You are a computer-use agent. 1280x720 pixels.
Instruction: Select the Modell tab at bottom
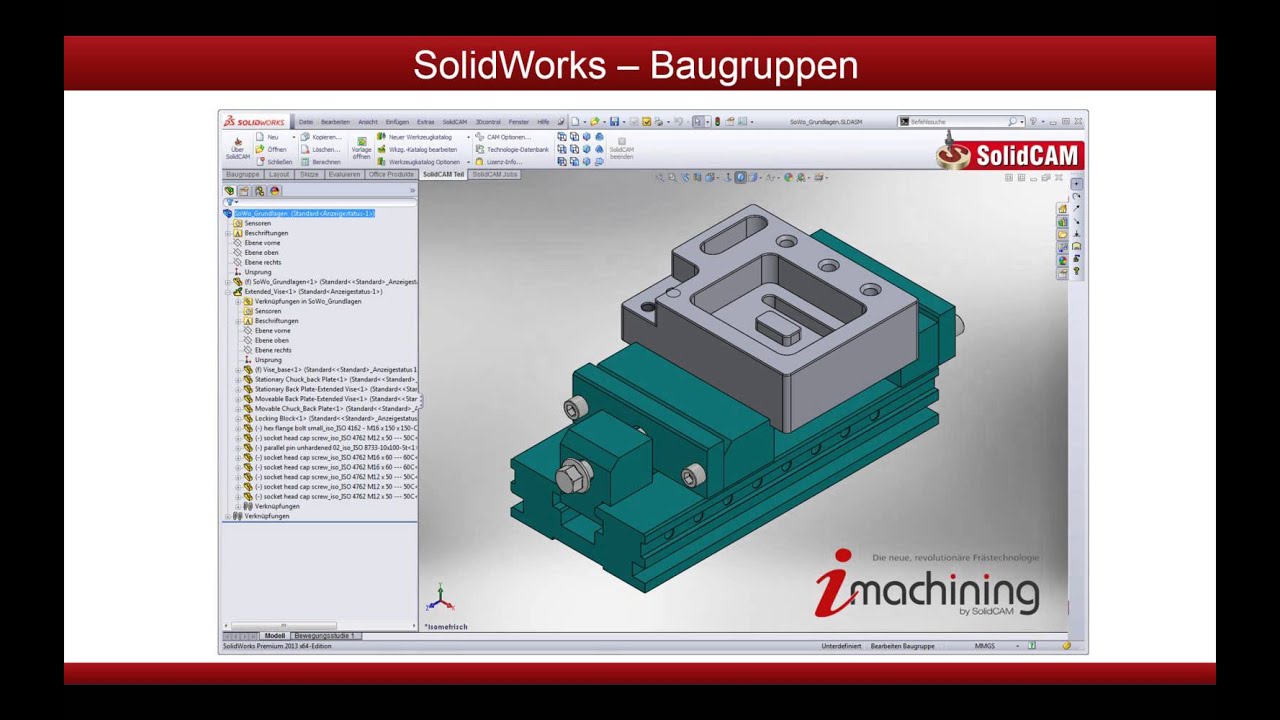[x=274, y=636]
